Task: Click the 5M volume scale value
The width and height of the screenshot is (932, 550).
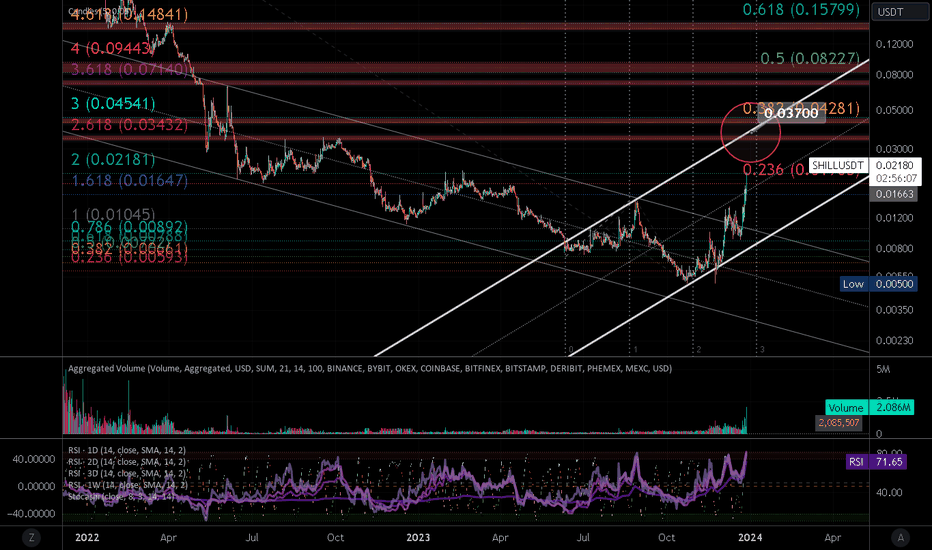Action: [x=883, y=370]
